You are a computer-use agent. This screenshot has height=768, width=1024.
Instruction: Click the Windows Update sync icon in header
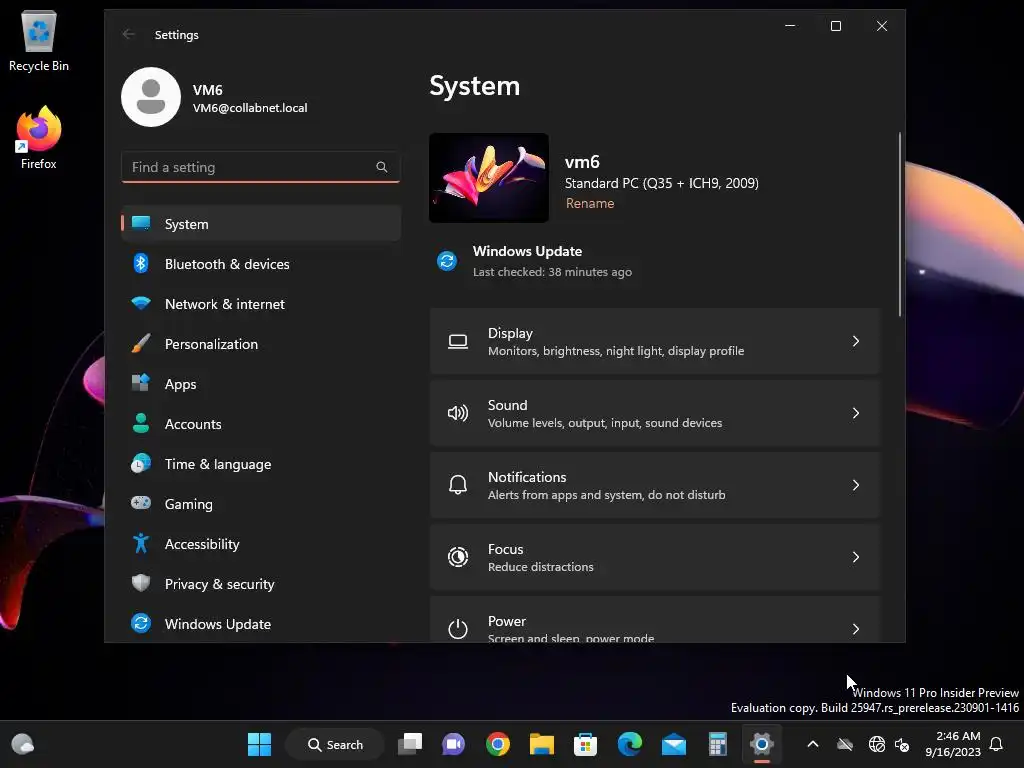[x=447, y=261]
